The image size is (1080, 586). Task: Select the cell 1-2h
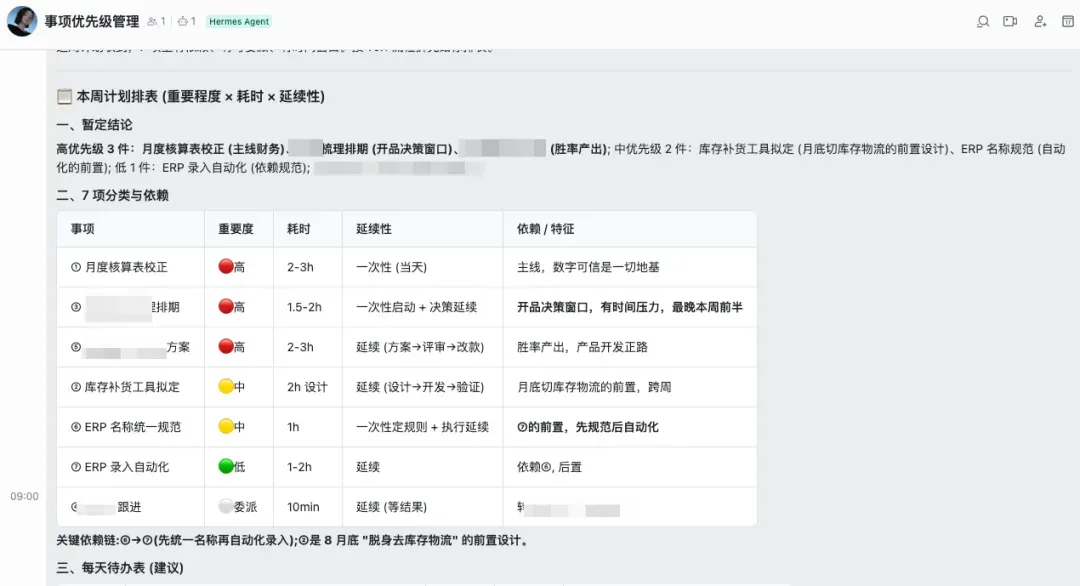(300, 467)
